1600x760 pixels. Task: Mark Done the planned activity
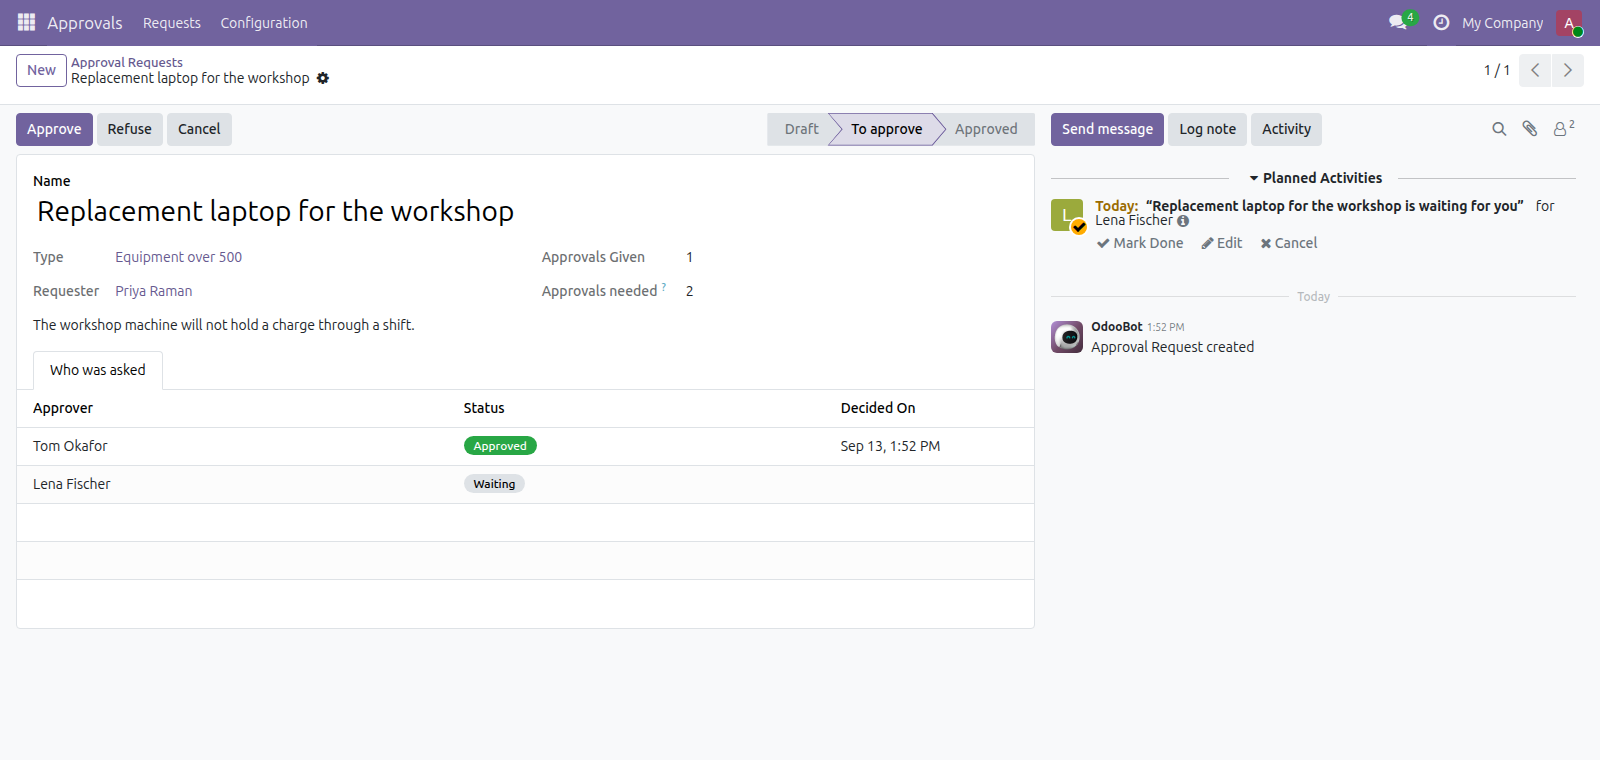tap(1140, 243)
